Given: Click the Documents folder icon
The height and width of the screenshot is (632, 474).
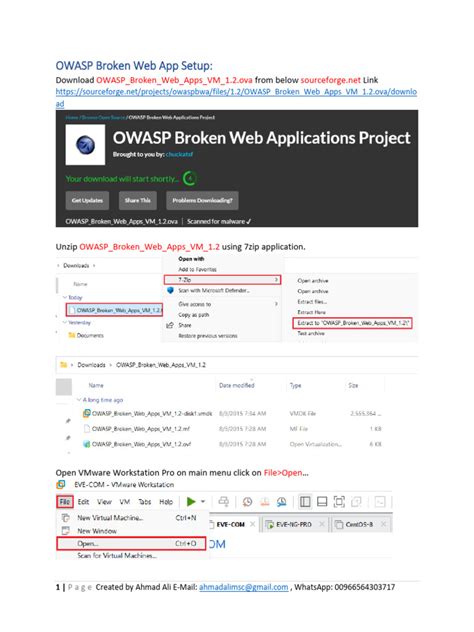Looking at the screenshot, I should (x=72, y=335).
